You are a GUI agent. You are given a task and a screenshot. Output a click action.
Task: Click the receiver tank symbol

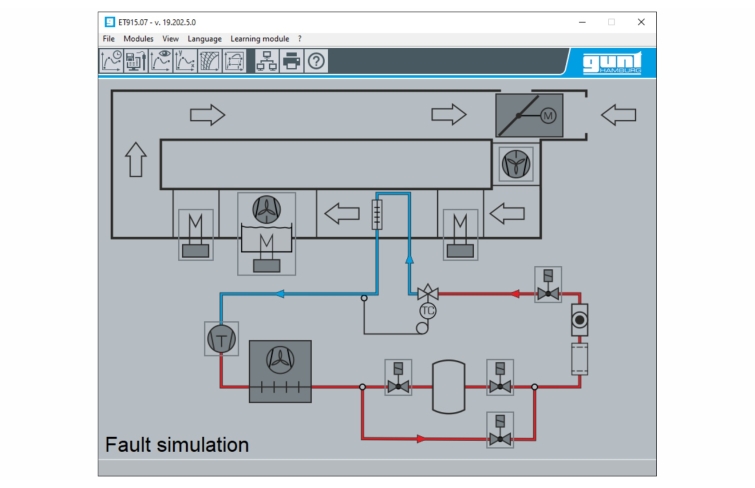pos(449,387)
